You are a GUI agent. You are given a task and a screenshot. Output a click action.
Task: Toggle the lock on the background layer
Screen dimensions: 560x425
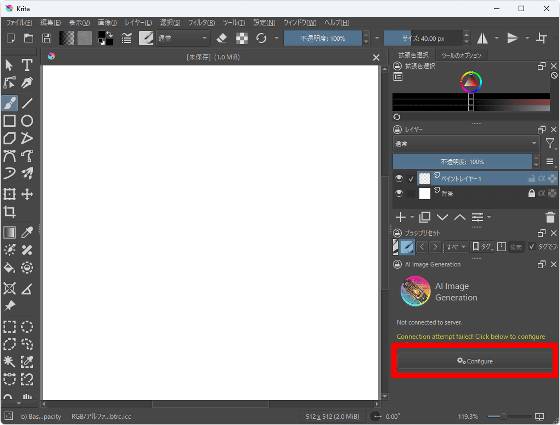tap(531, 193)
